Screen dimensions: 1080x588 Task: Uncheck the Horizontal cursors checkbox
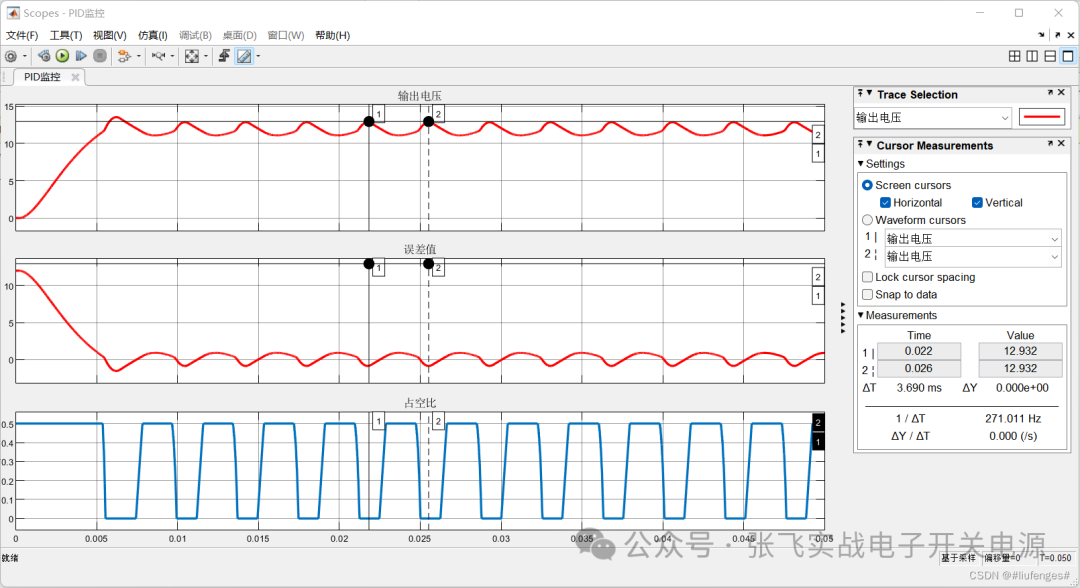coord(885,202)
